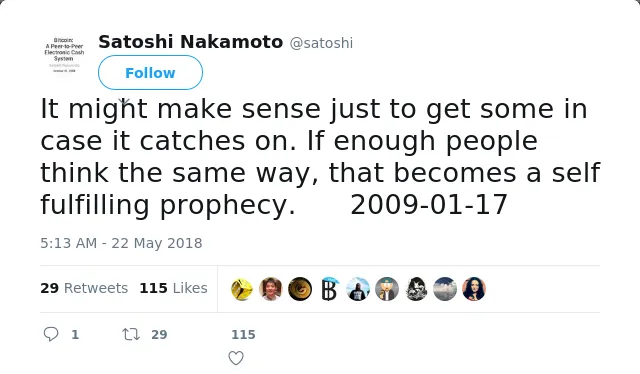The width and height of the screenshot is (640, 374).
Task: Click the reply speech bubble icon
Action: [x=51, y=334]
